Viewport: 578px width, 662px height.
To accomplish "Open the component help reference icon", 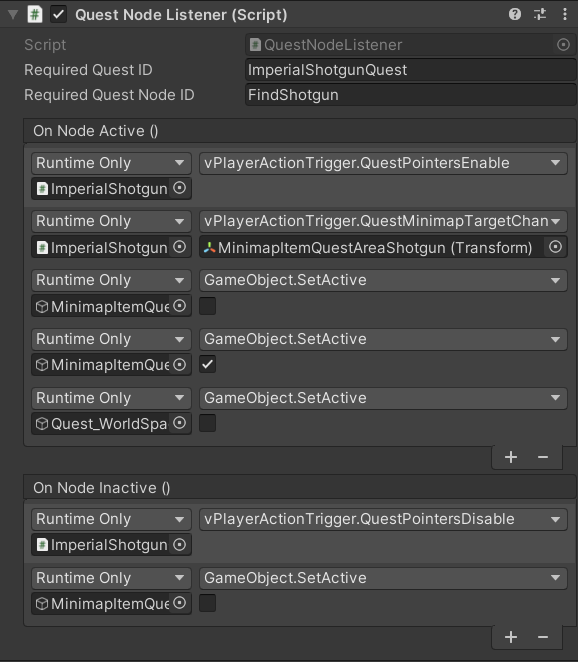I will (x=515, y=14).
